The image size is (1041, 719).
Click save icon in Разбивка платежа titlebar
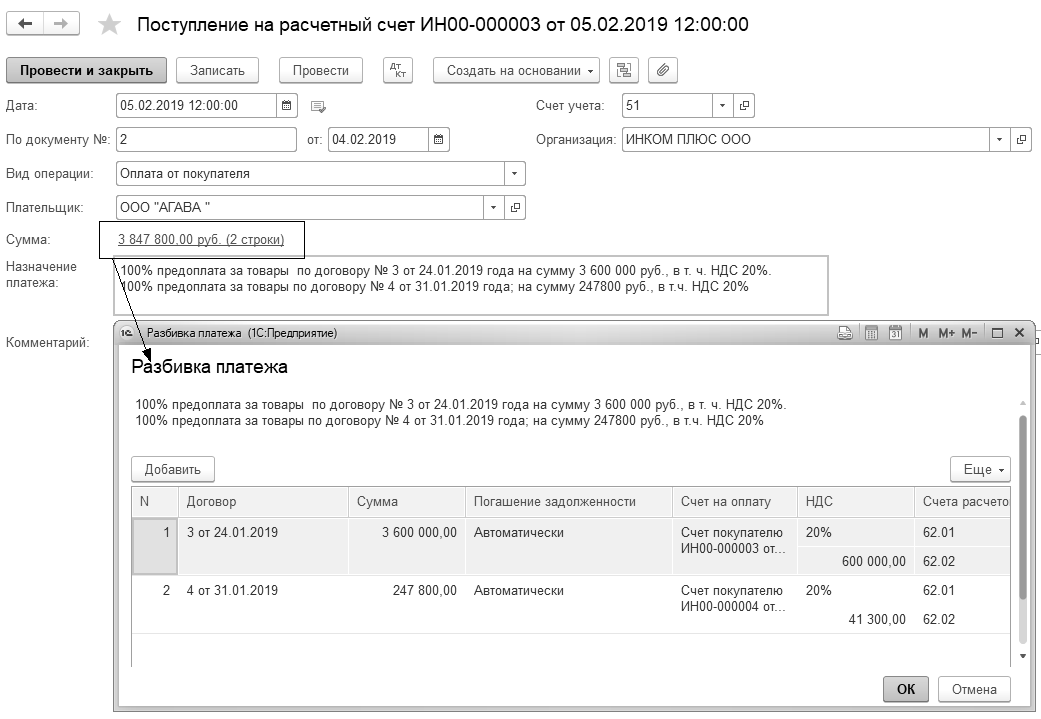pos(844,333)
